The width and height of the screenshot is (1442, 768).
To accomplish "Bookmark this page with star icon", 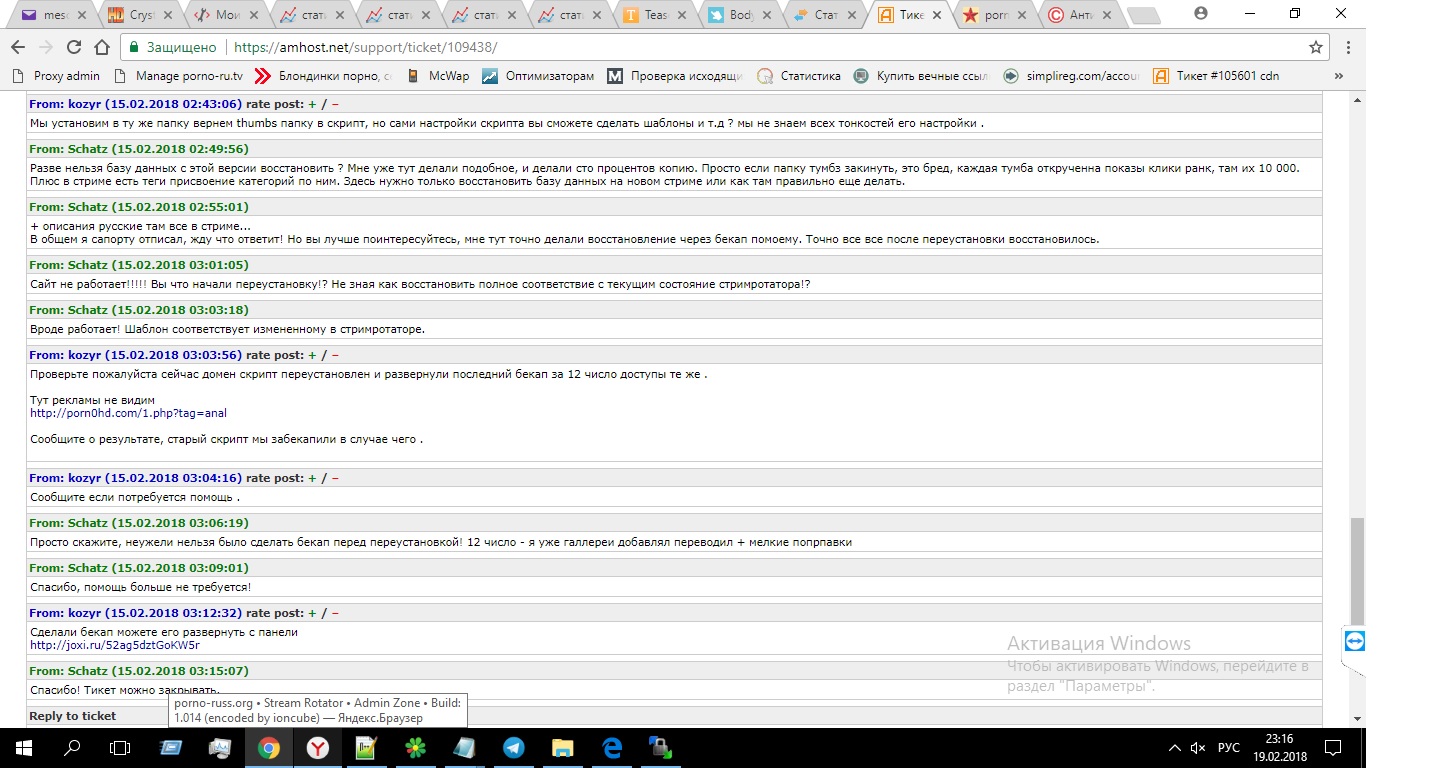I will (x=1316, y=47).
